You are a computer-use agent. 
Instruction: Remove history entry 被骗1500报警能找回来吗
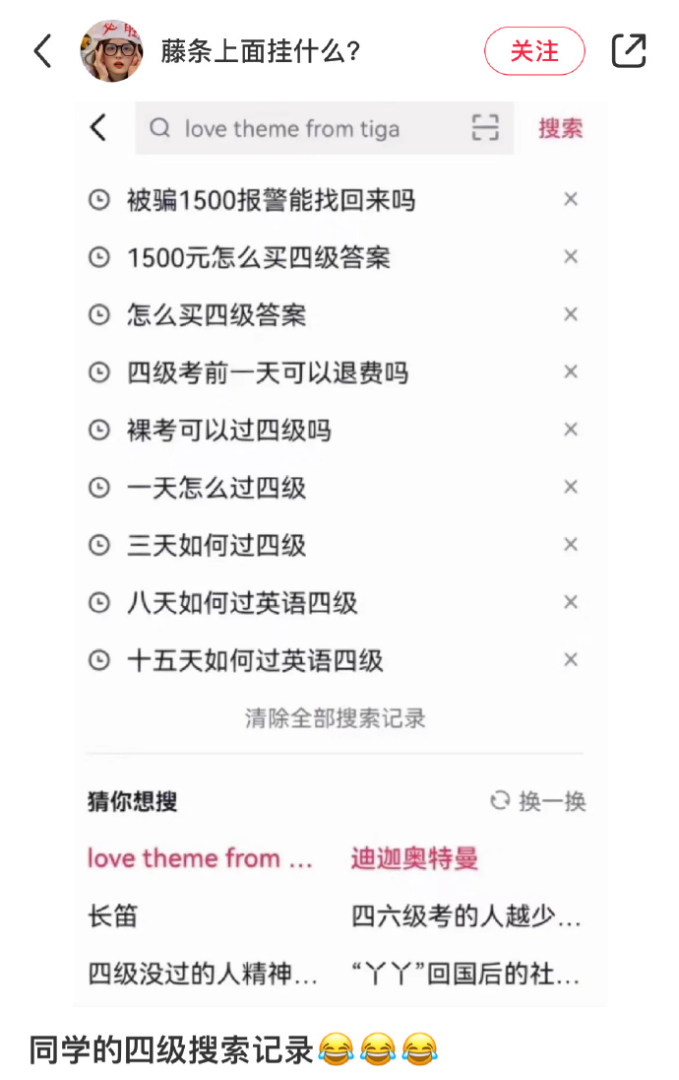point(570,200)
